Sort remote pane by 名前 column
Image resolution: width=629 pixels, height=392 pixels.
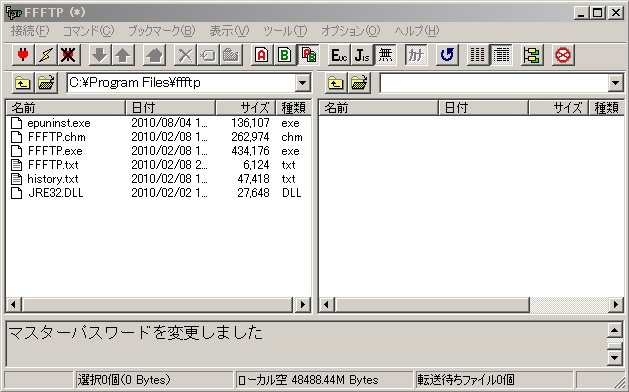tap(378, 108)
